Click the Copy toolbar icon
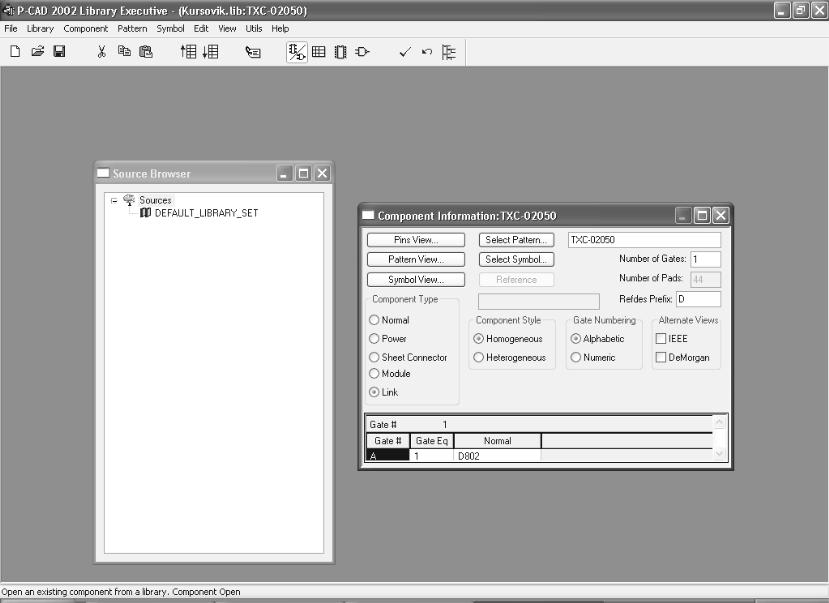The height and width of the screenshot is (603, 829). pos(124,51)
